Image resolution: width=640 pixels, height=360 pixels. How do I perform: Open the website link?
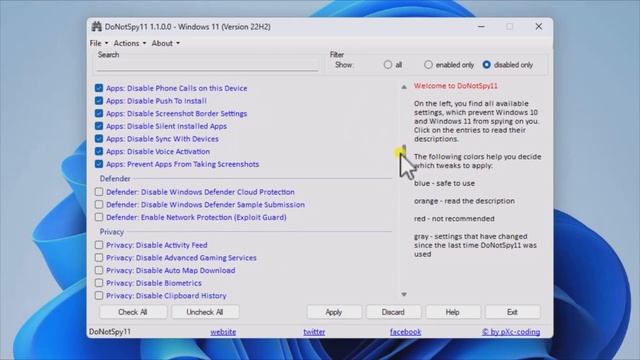223,332
